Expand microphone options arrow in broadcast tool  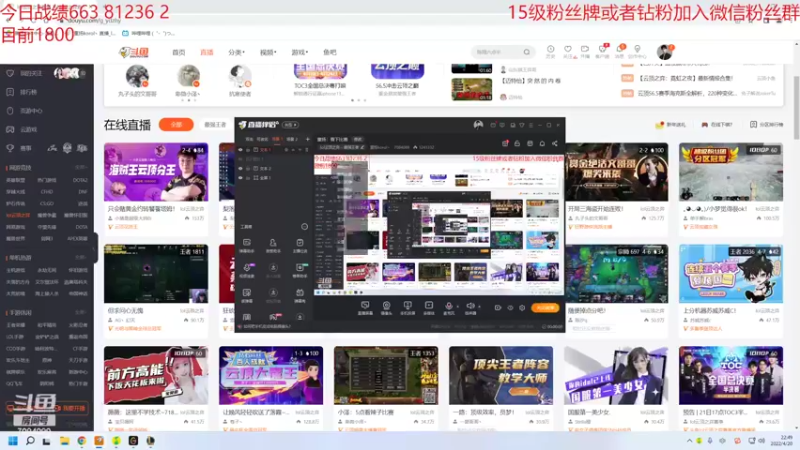[x=458, y=307]
